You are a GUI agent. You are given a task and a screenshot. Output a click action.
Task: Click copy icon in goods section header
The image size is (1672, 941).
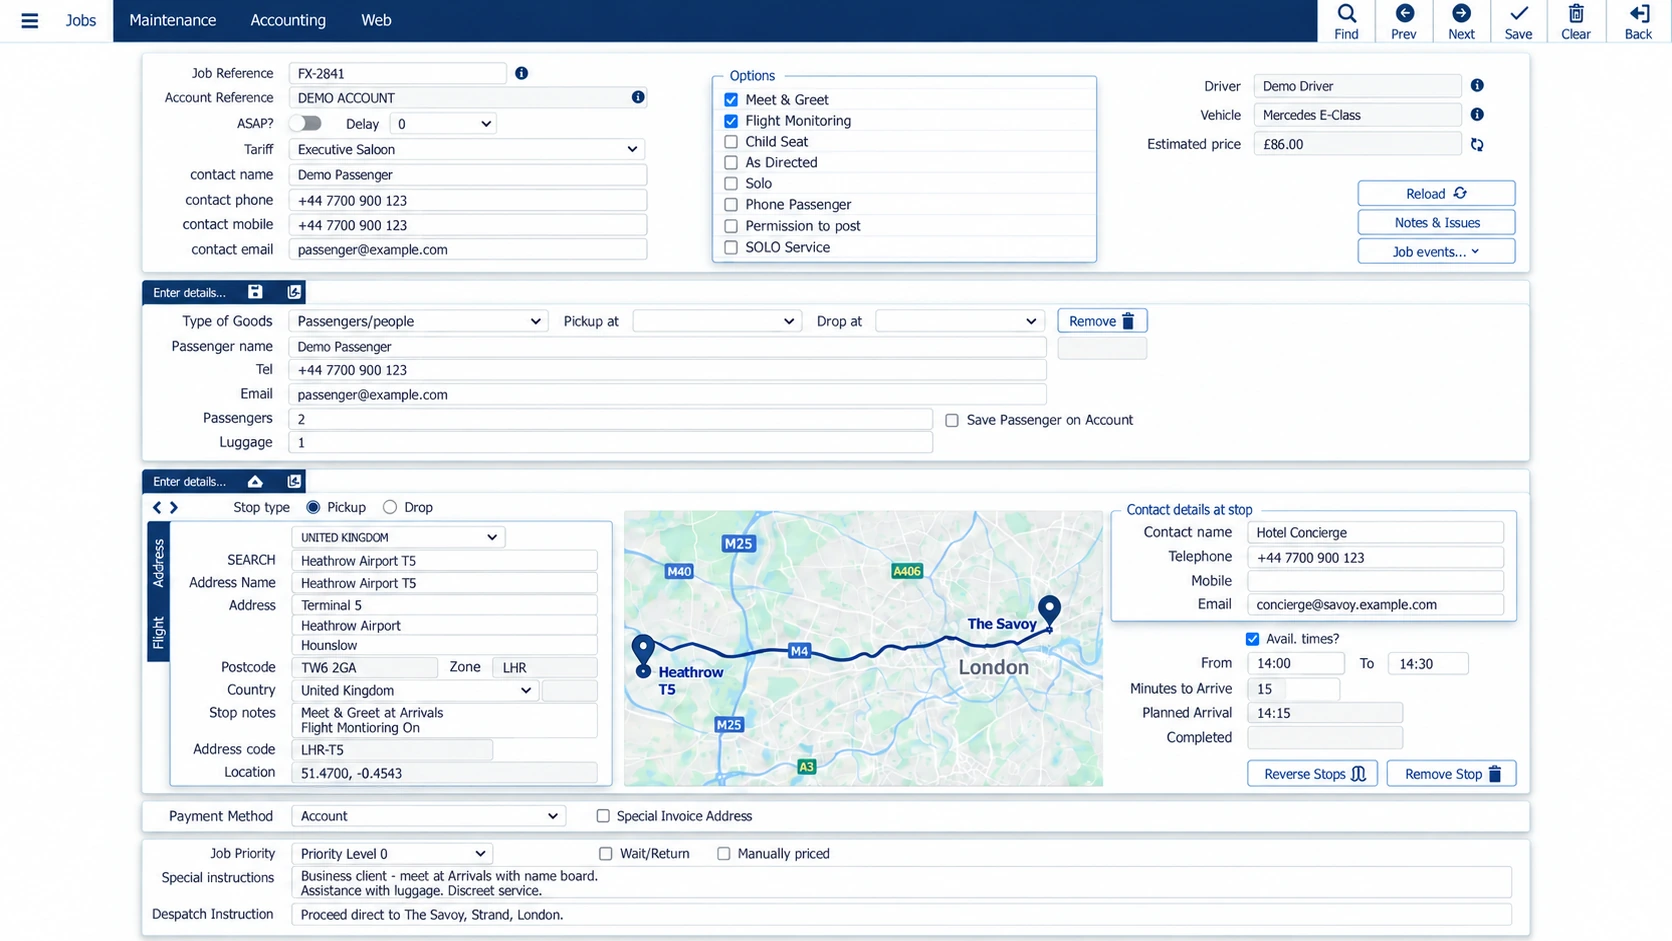(x=294, y=292)
